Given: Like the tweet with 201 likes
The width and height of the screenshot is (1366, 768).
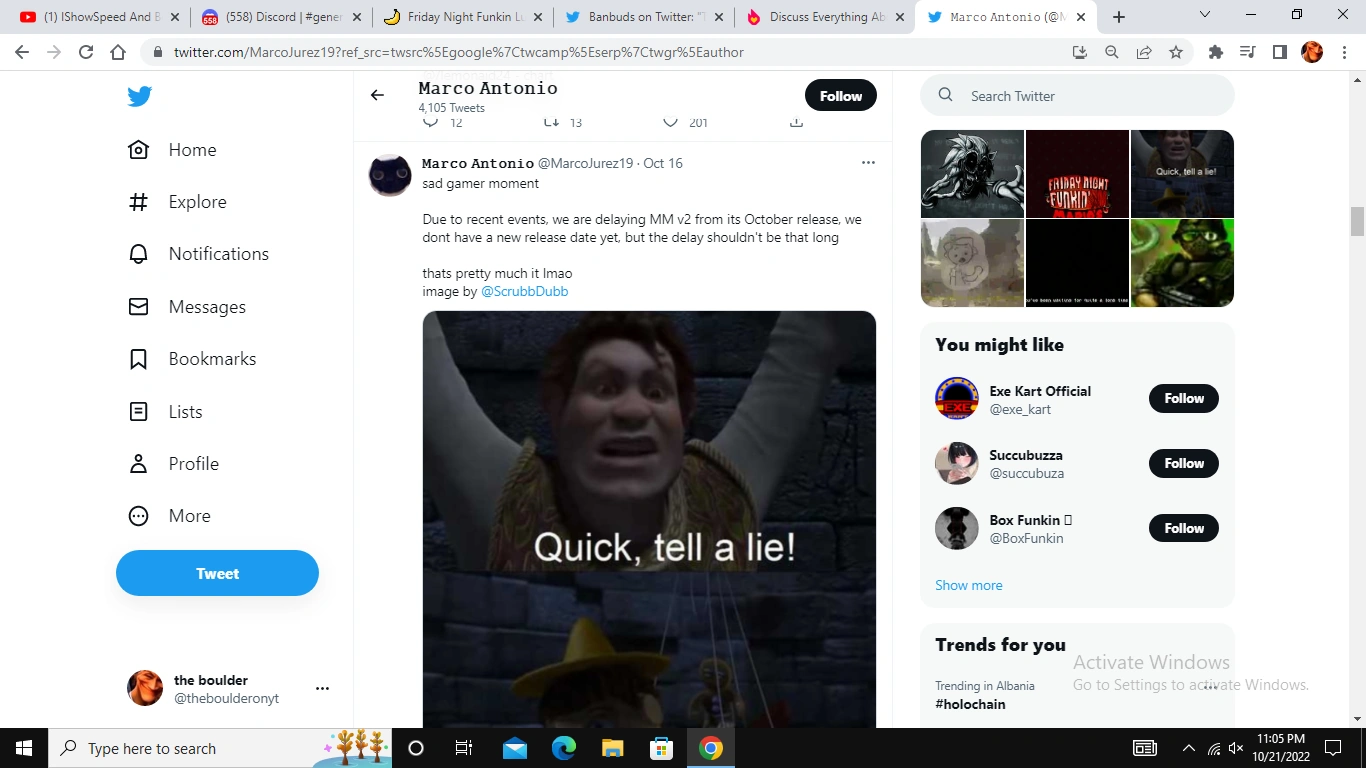Looking at the screenshot, I should point(671,122).
